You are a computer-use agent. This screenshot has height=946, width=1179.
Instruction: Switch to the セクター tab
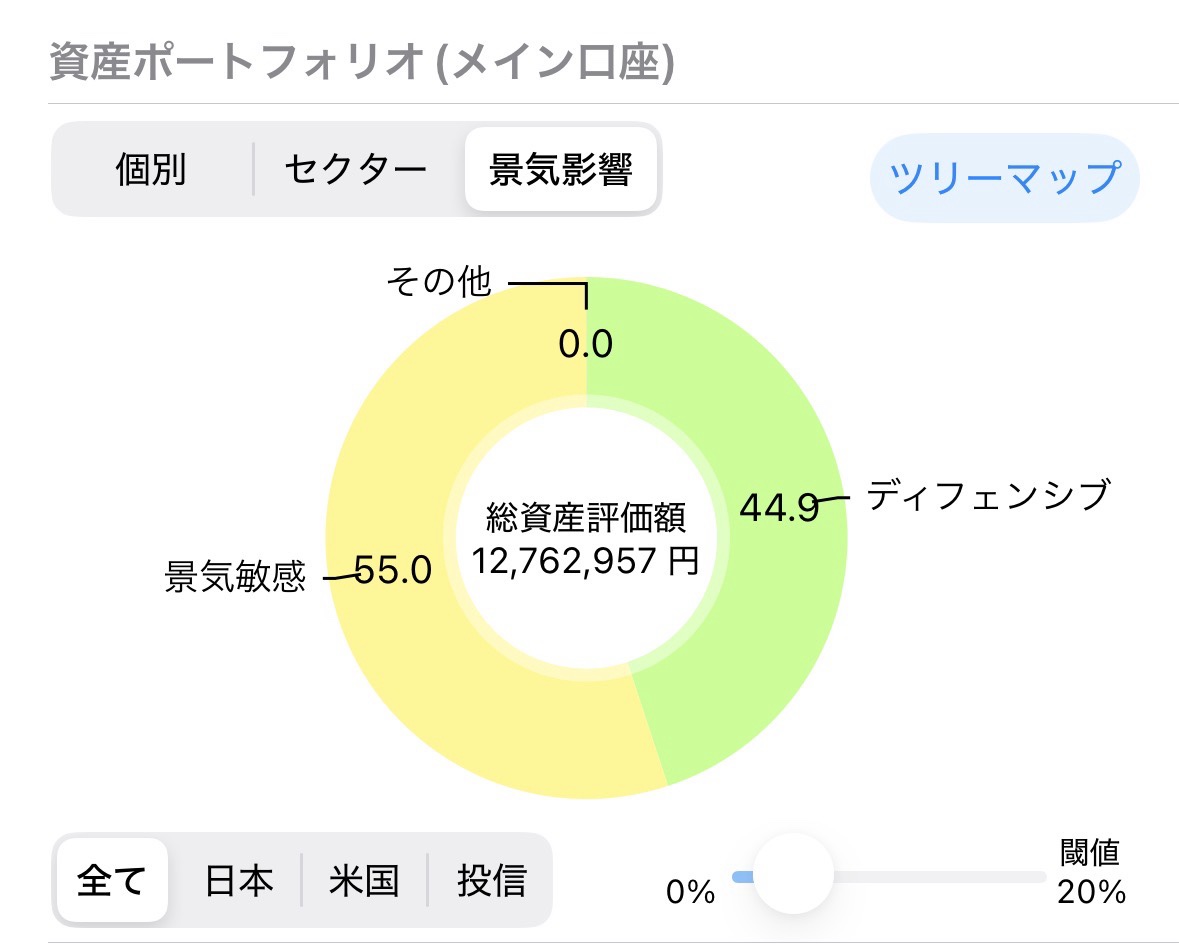coord(355,170)
